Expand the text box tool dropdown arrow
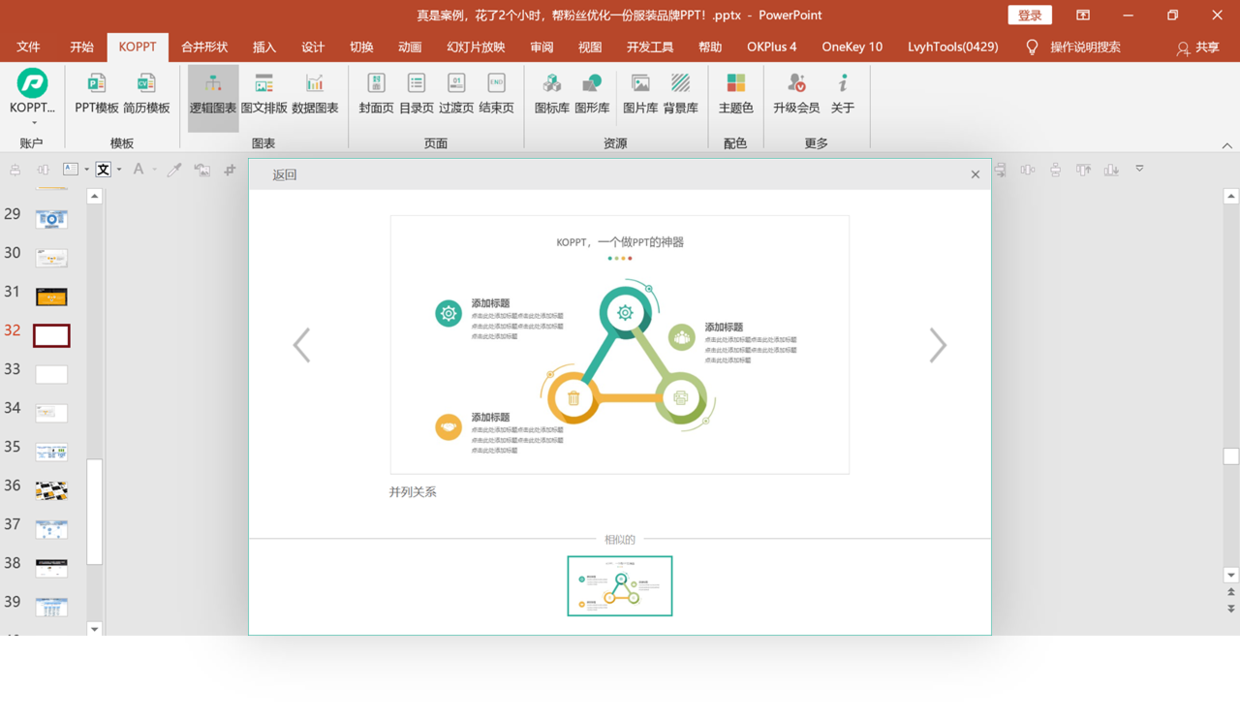1240x721 pixels. [87, 170]
